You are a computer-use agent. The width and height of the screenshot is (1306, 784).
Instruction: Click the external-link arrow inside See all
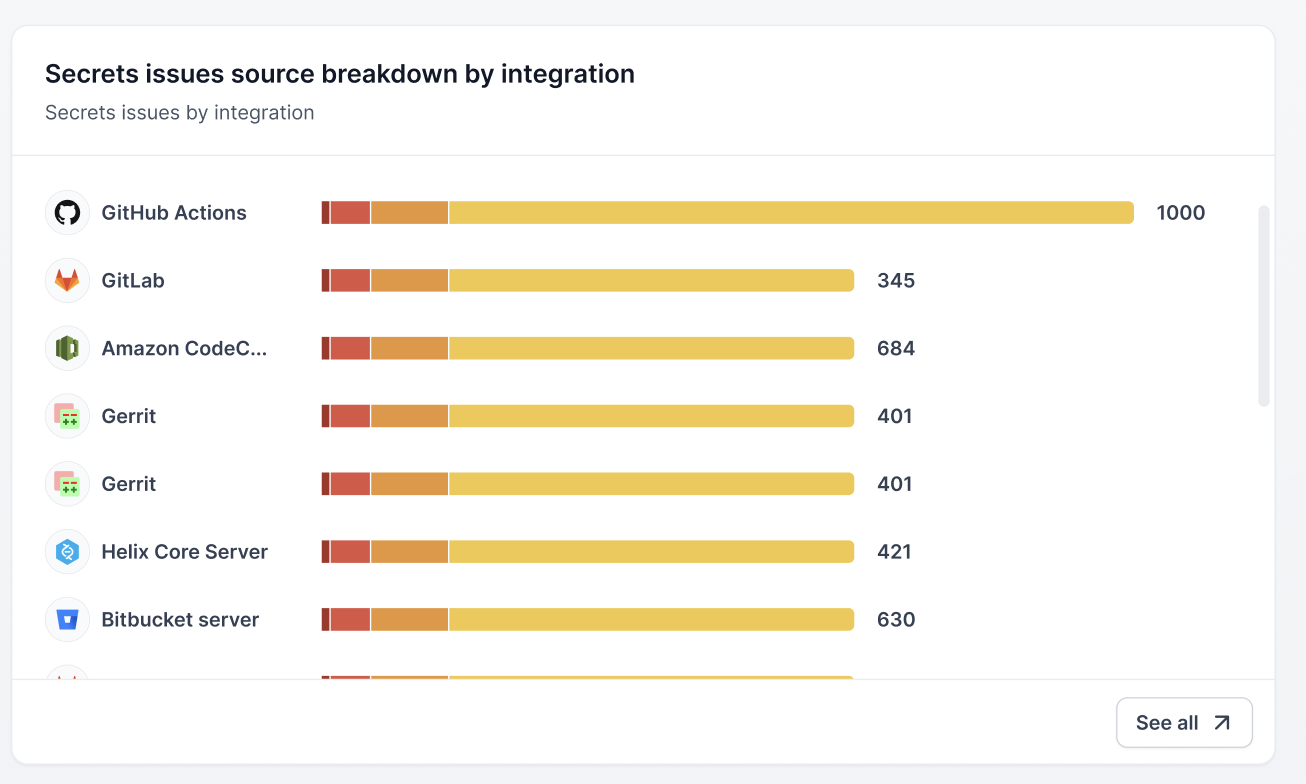[1223, 722]
